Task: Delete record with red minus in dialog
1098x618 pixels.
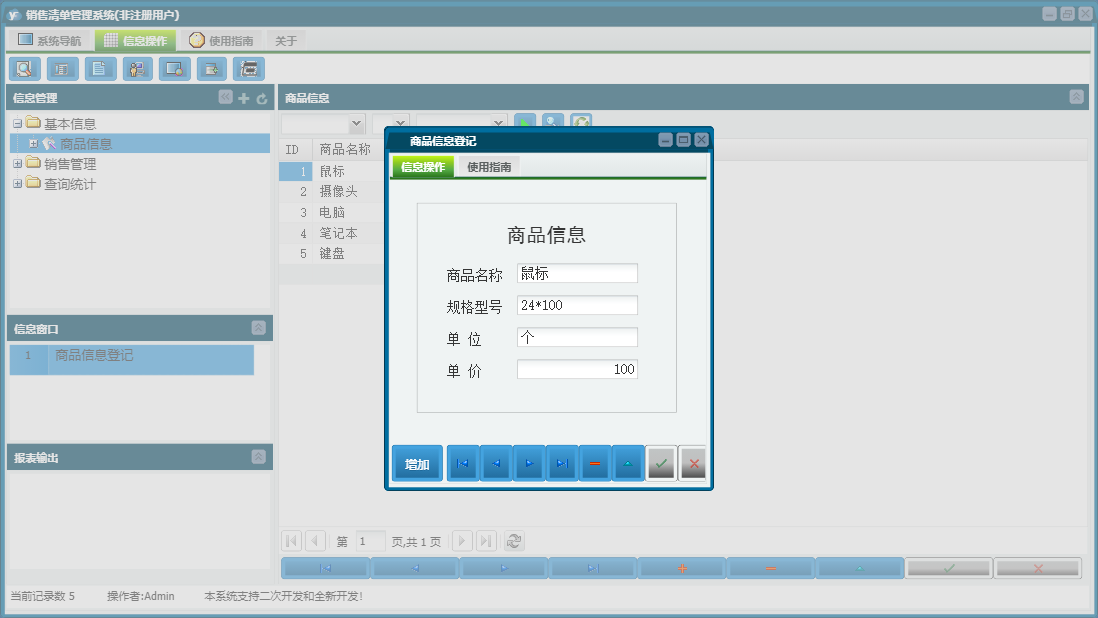Action: click(595, 463)
